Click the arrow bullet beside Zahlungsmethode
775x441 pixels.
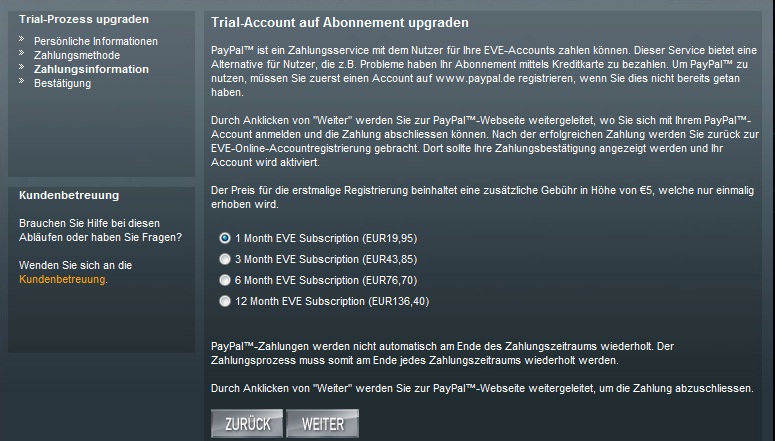(x=22, y=52)
